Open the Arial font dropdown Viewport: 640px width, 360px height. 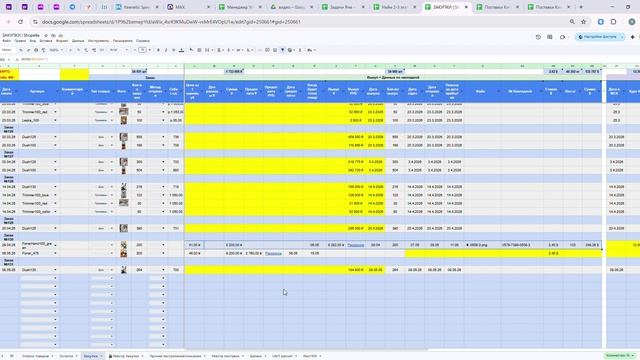point(119,50)
